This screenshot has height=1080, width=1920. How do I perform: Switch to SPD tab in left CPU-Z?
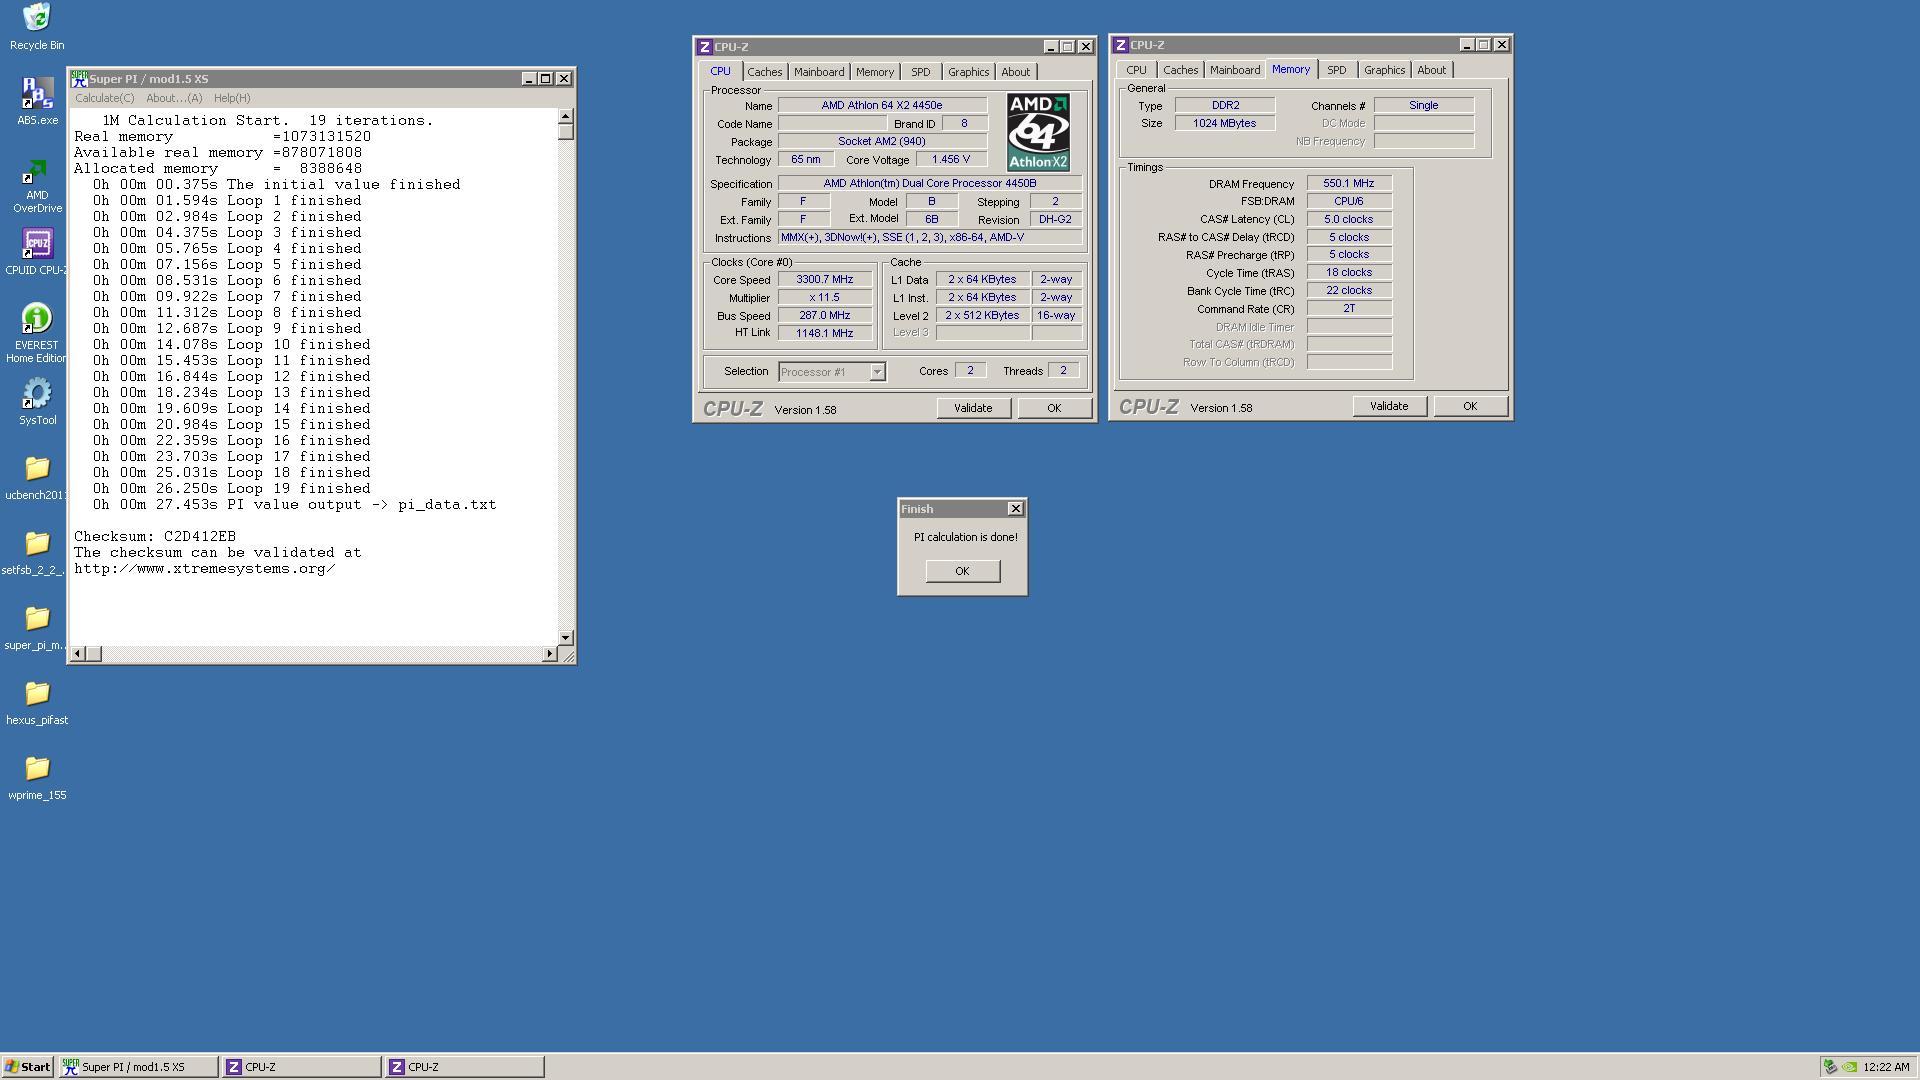pyautogui.click(x=920, y=72)
